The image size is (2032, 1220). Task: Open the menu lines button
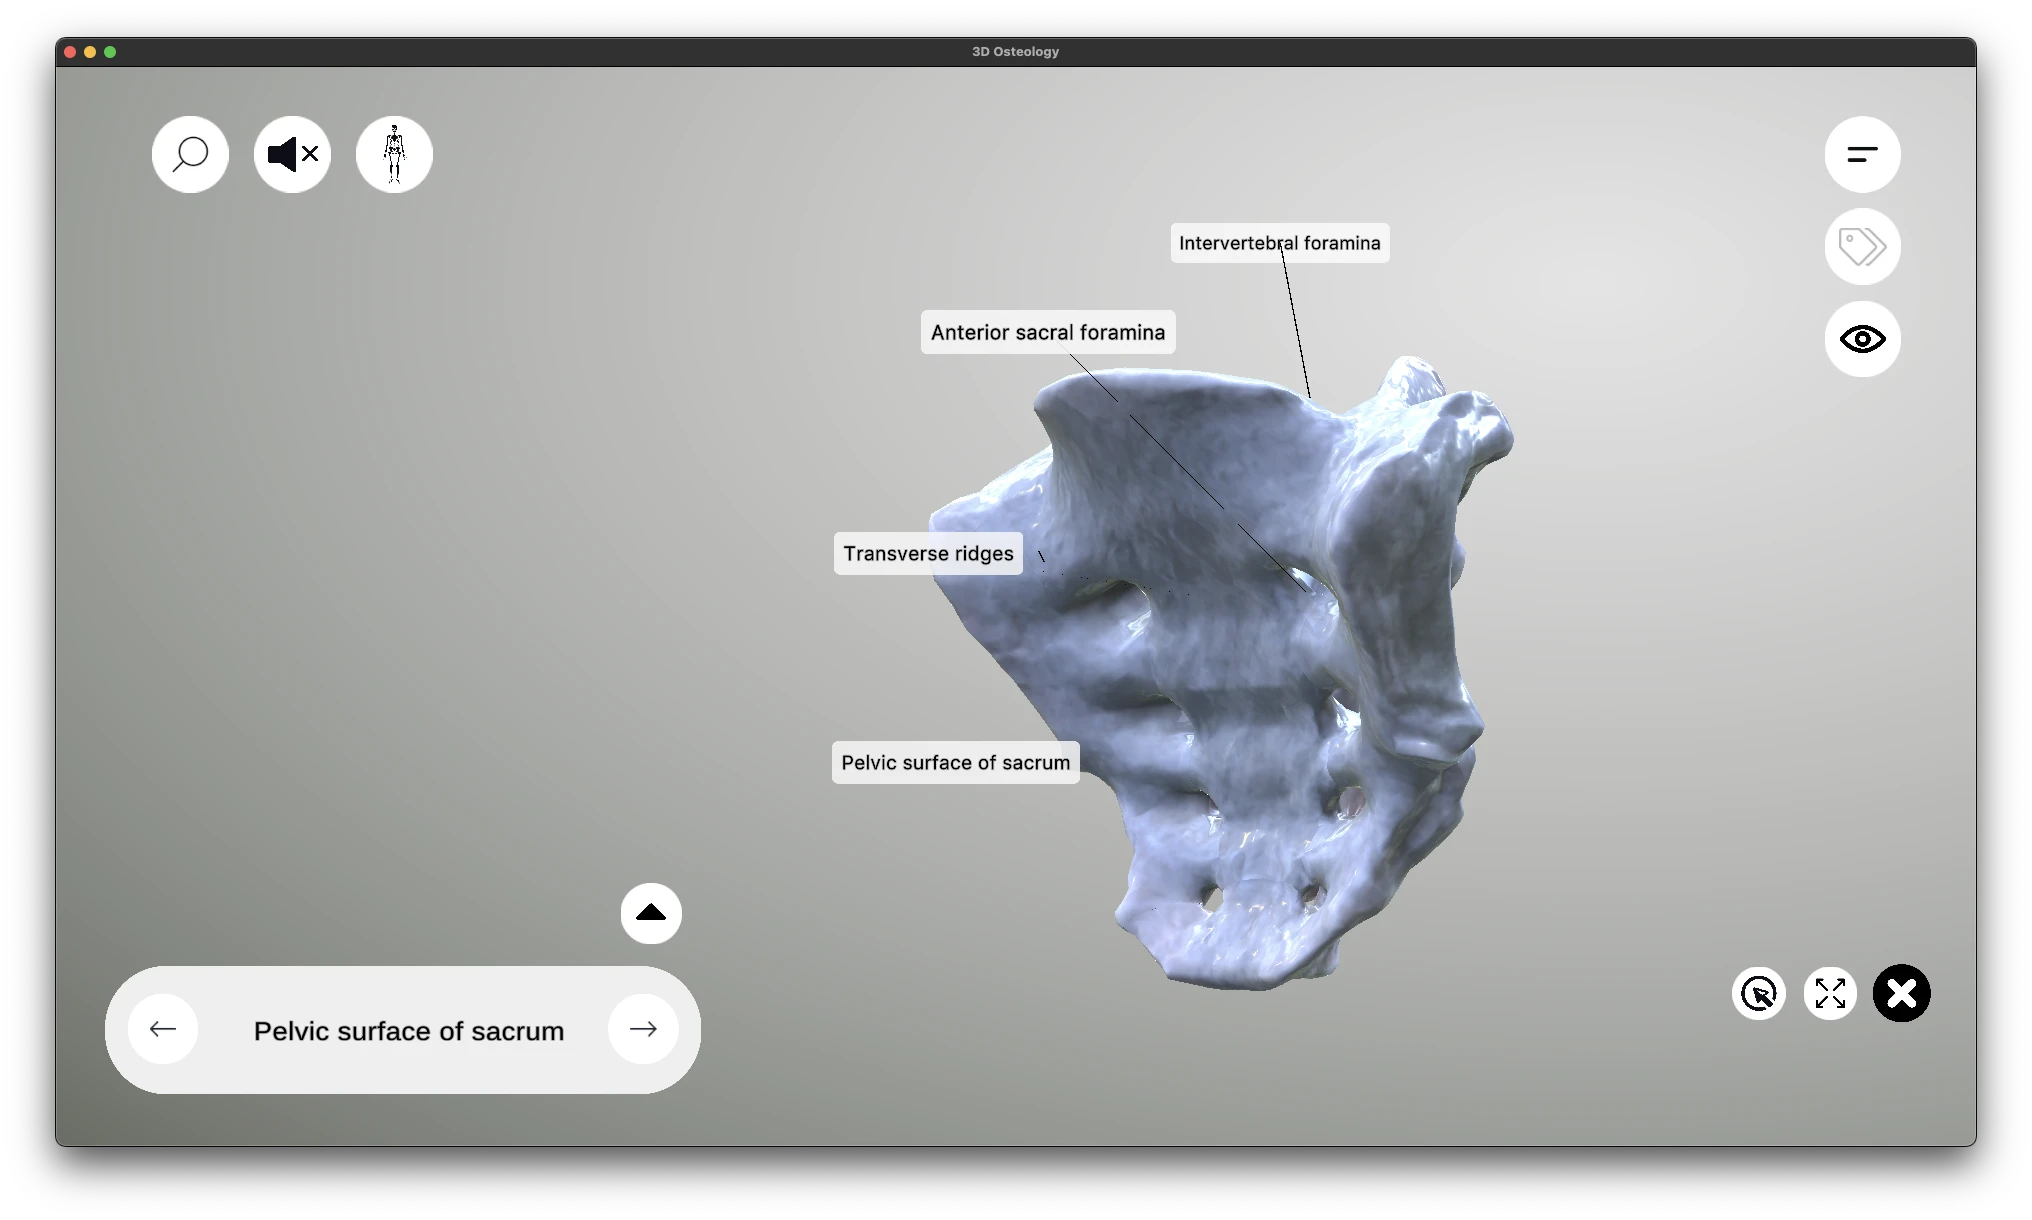tap(1862, 155)
